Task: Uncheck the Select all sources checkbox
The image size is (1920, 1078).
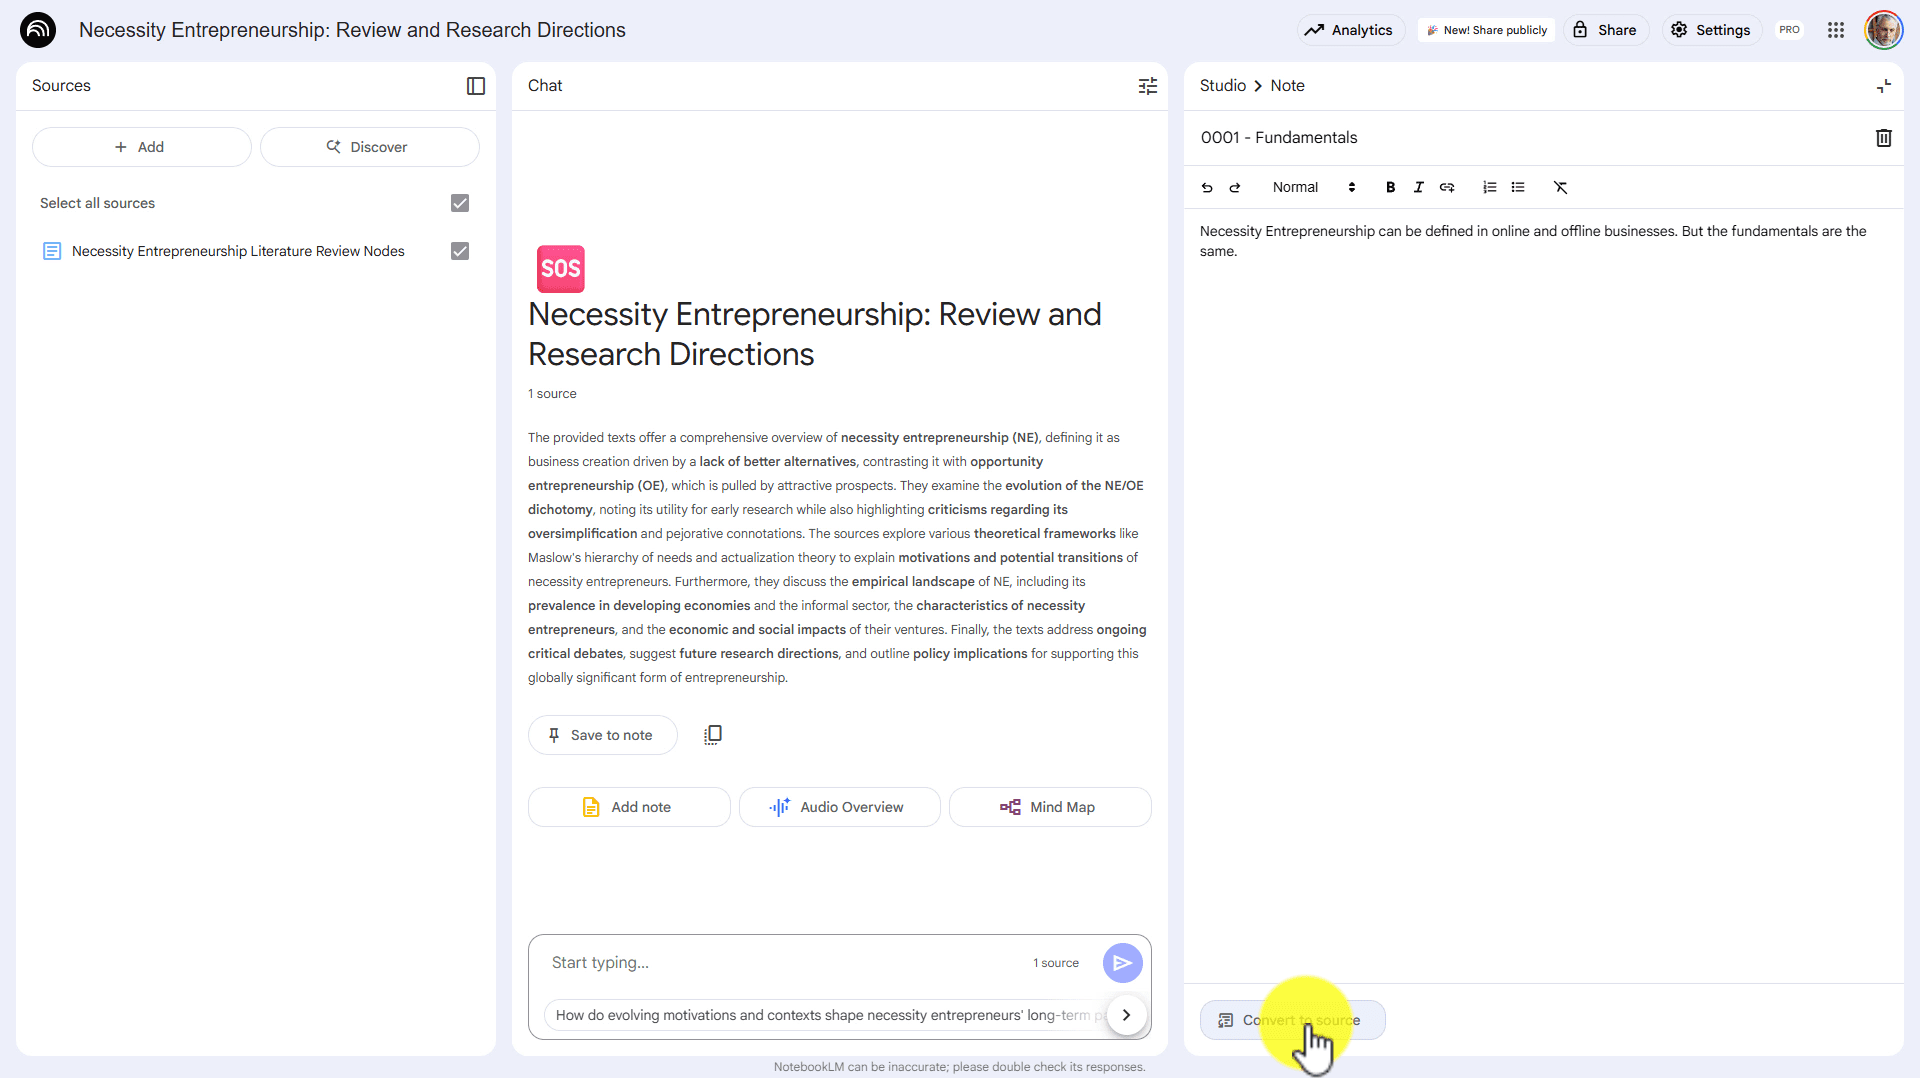Action: pyautogui.click(x=460, y=203)
